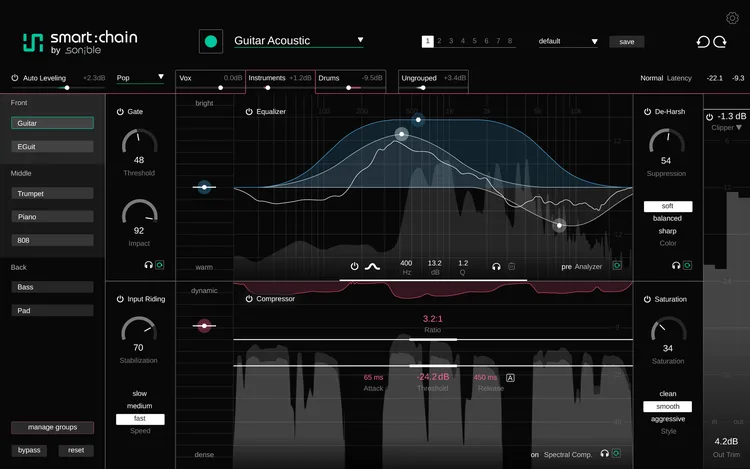This screenshot has height=469, width=750.
Task: Set Saturation style to aggressive
Action: [x=668, y=419]
